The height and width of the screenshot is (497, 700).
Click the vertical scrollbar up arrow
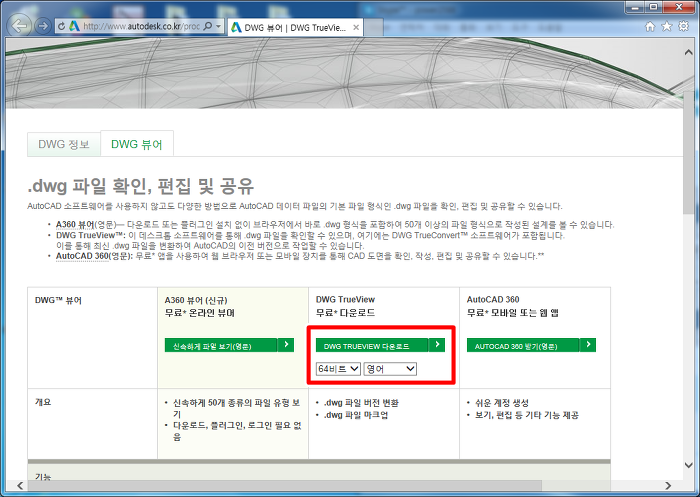(689, 52)
